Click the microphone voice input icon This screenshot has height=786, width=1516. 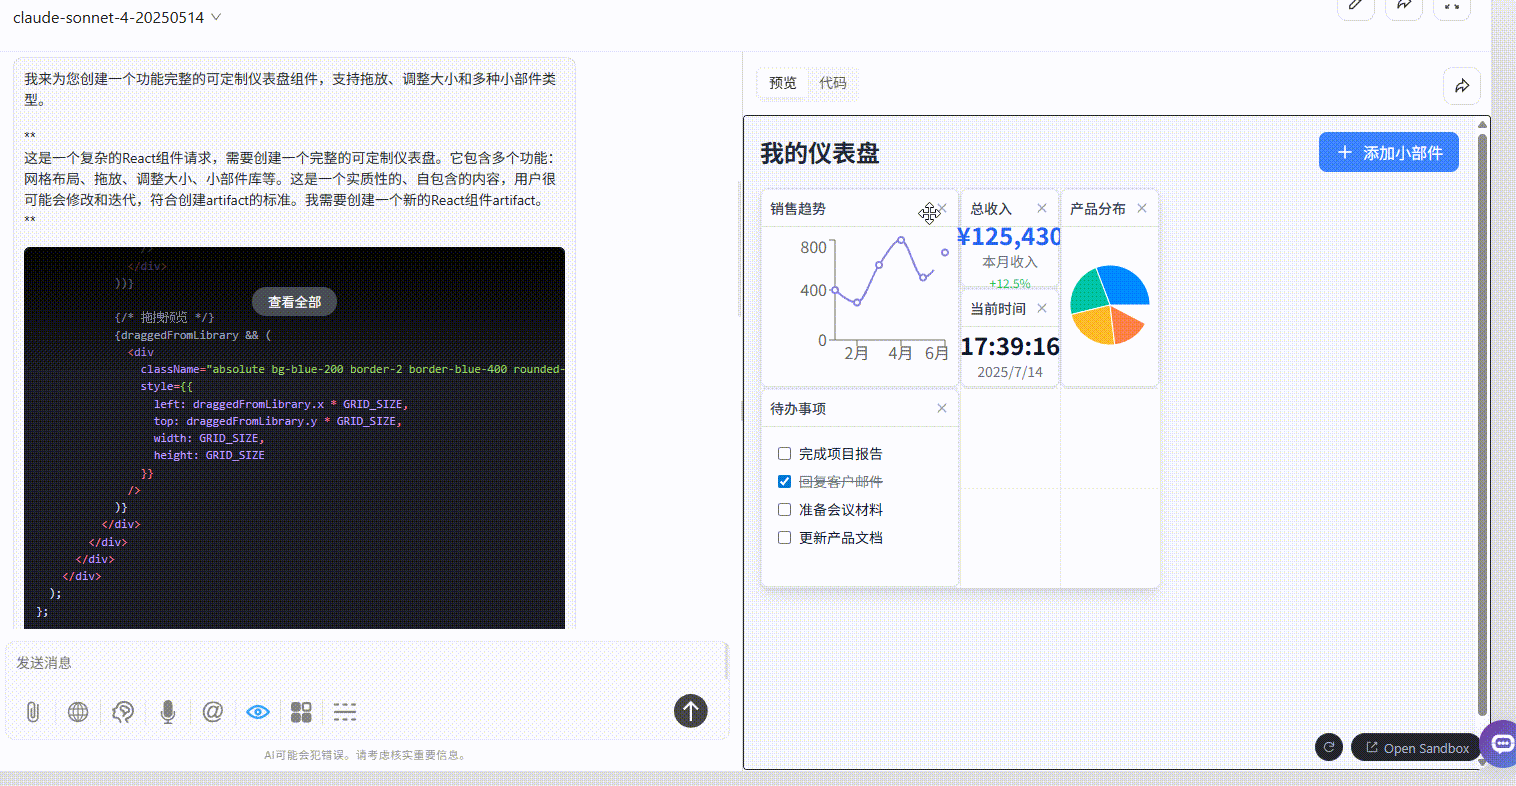pos(168,712)
